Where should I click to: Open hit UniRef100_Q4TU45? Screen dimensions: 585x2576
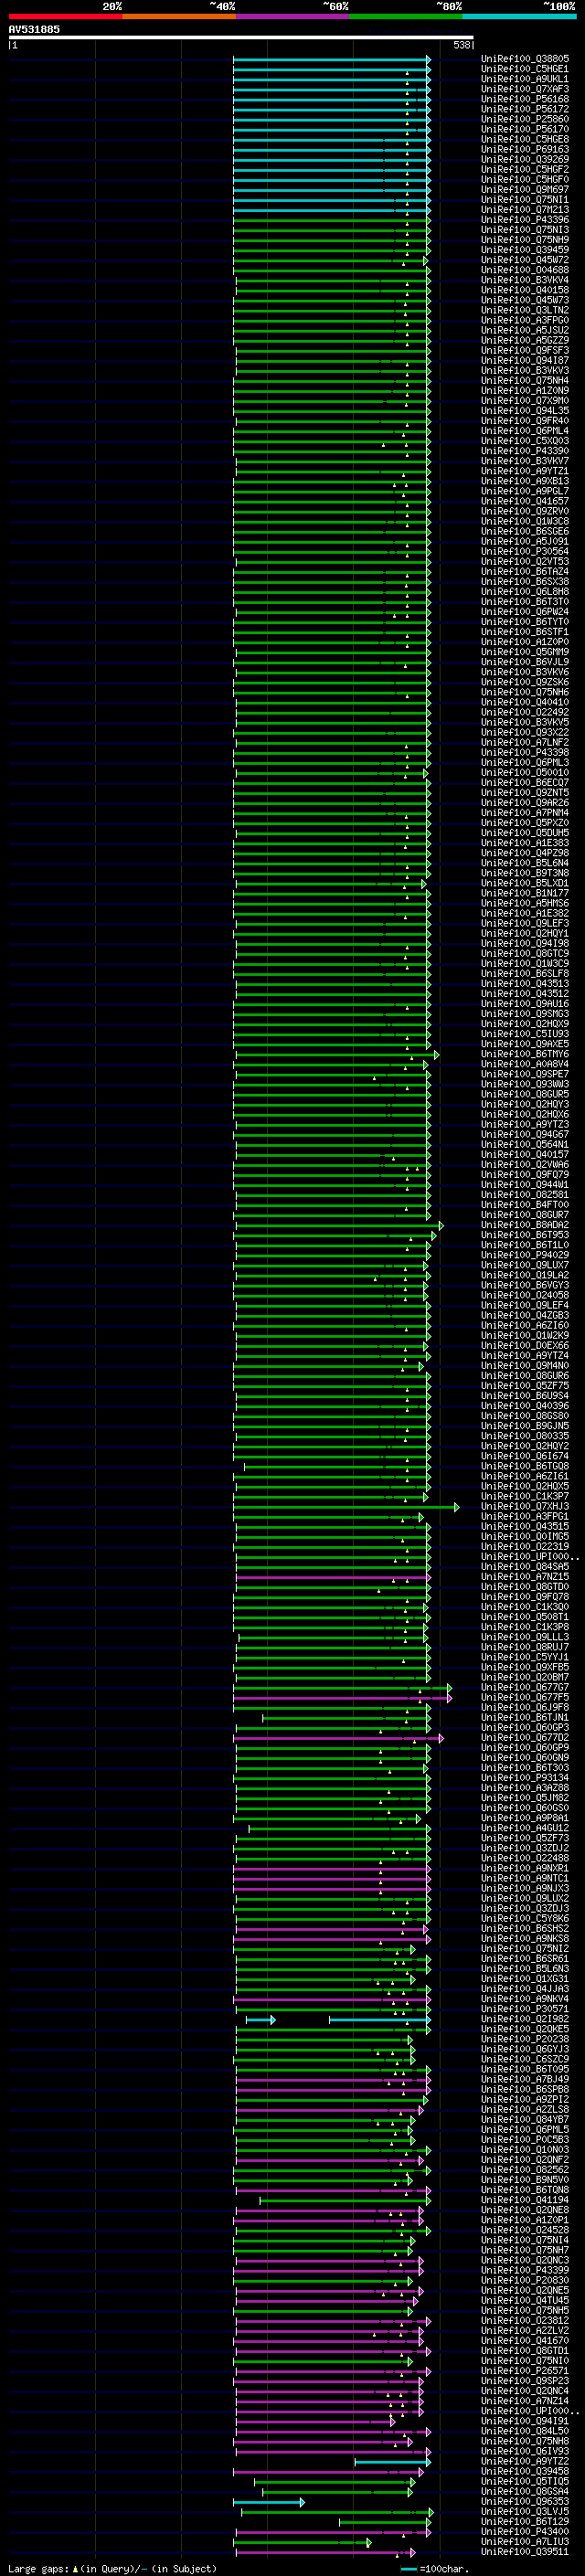tap(525, 2301)
